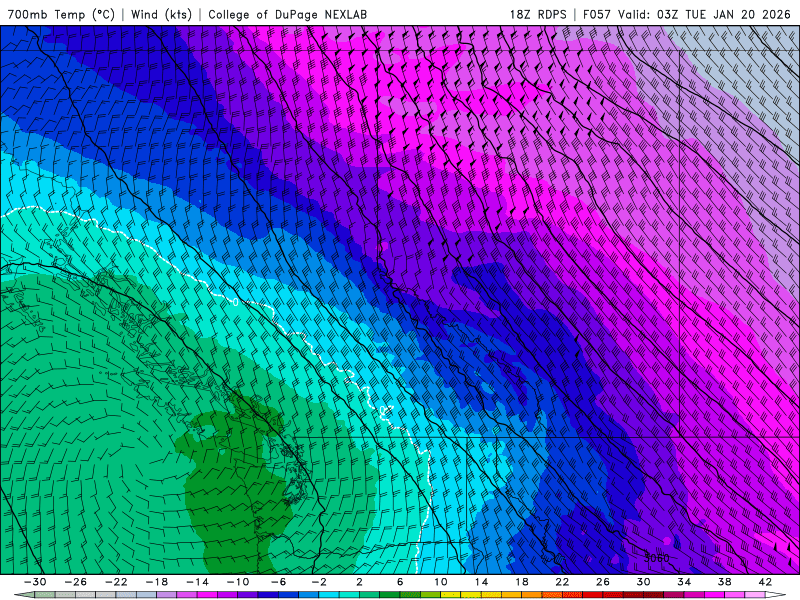Click the "26" legend value
The image size is (800, 600).
[603, 582]
